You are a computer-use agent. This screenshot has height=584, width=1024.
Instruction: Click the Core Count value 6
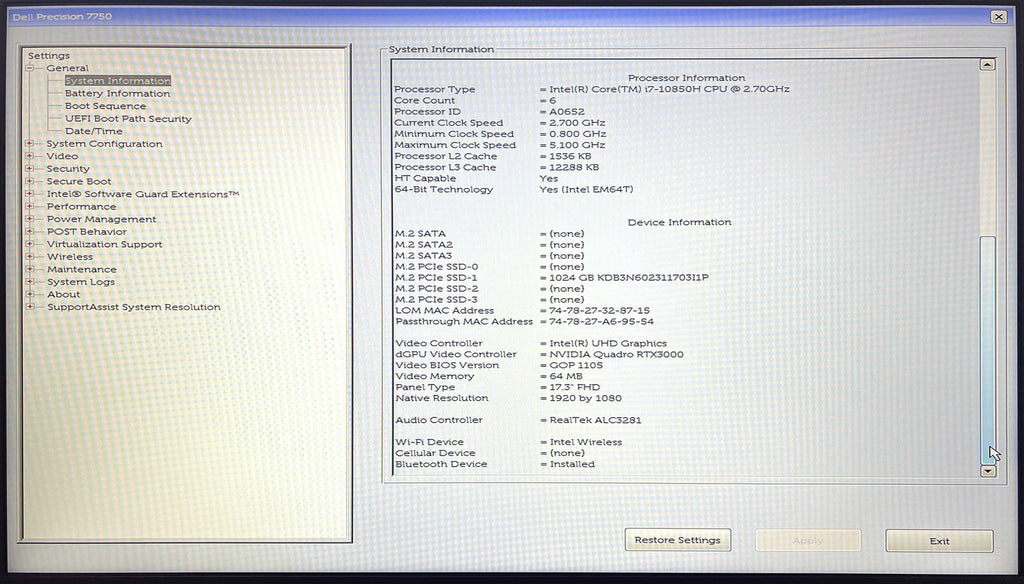pyautogui.click(x=552, y=101)
